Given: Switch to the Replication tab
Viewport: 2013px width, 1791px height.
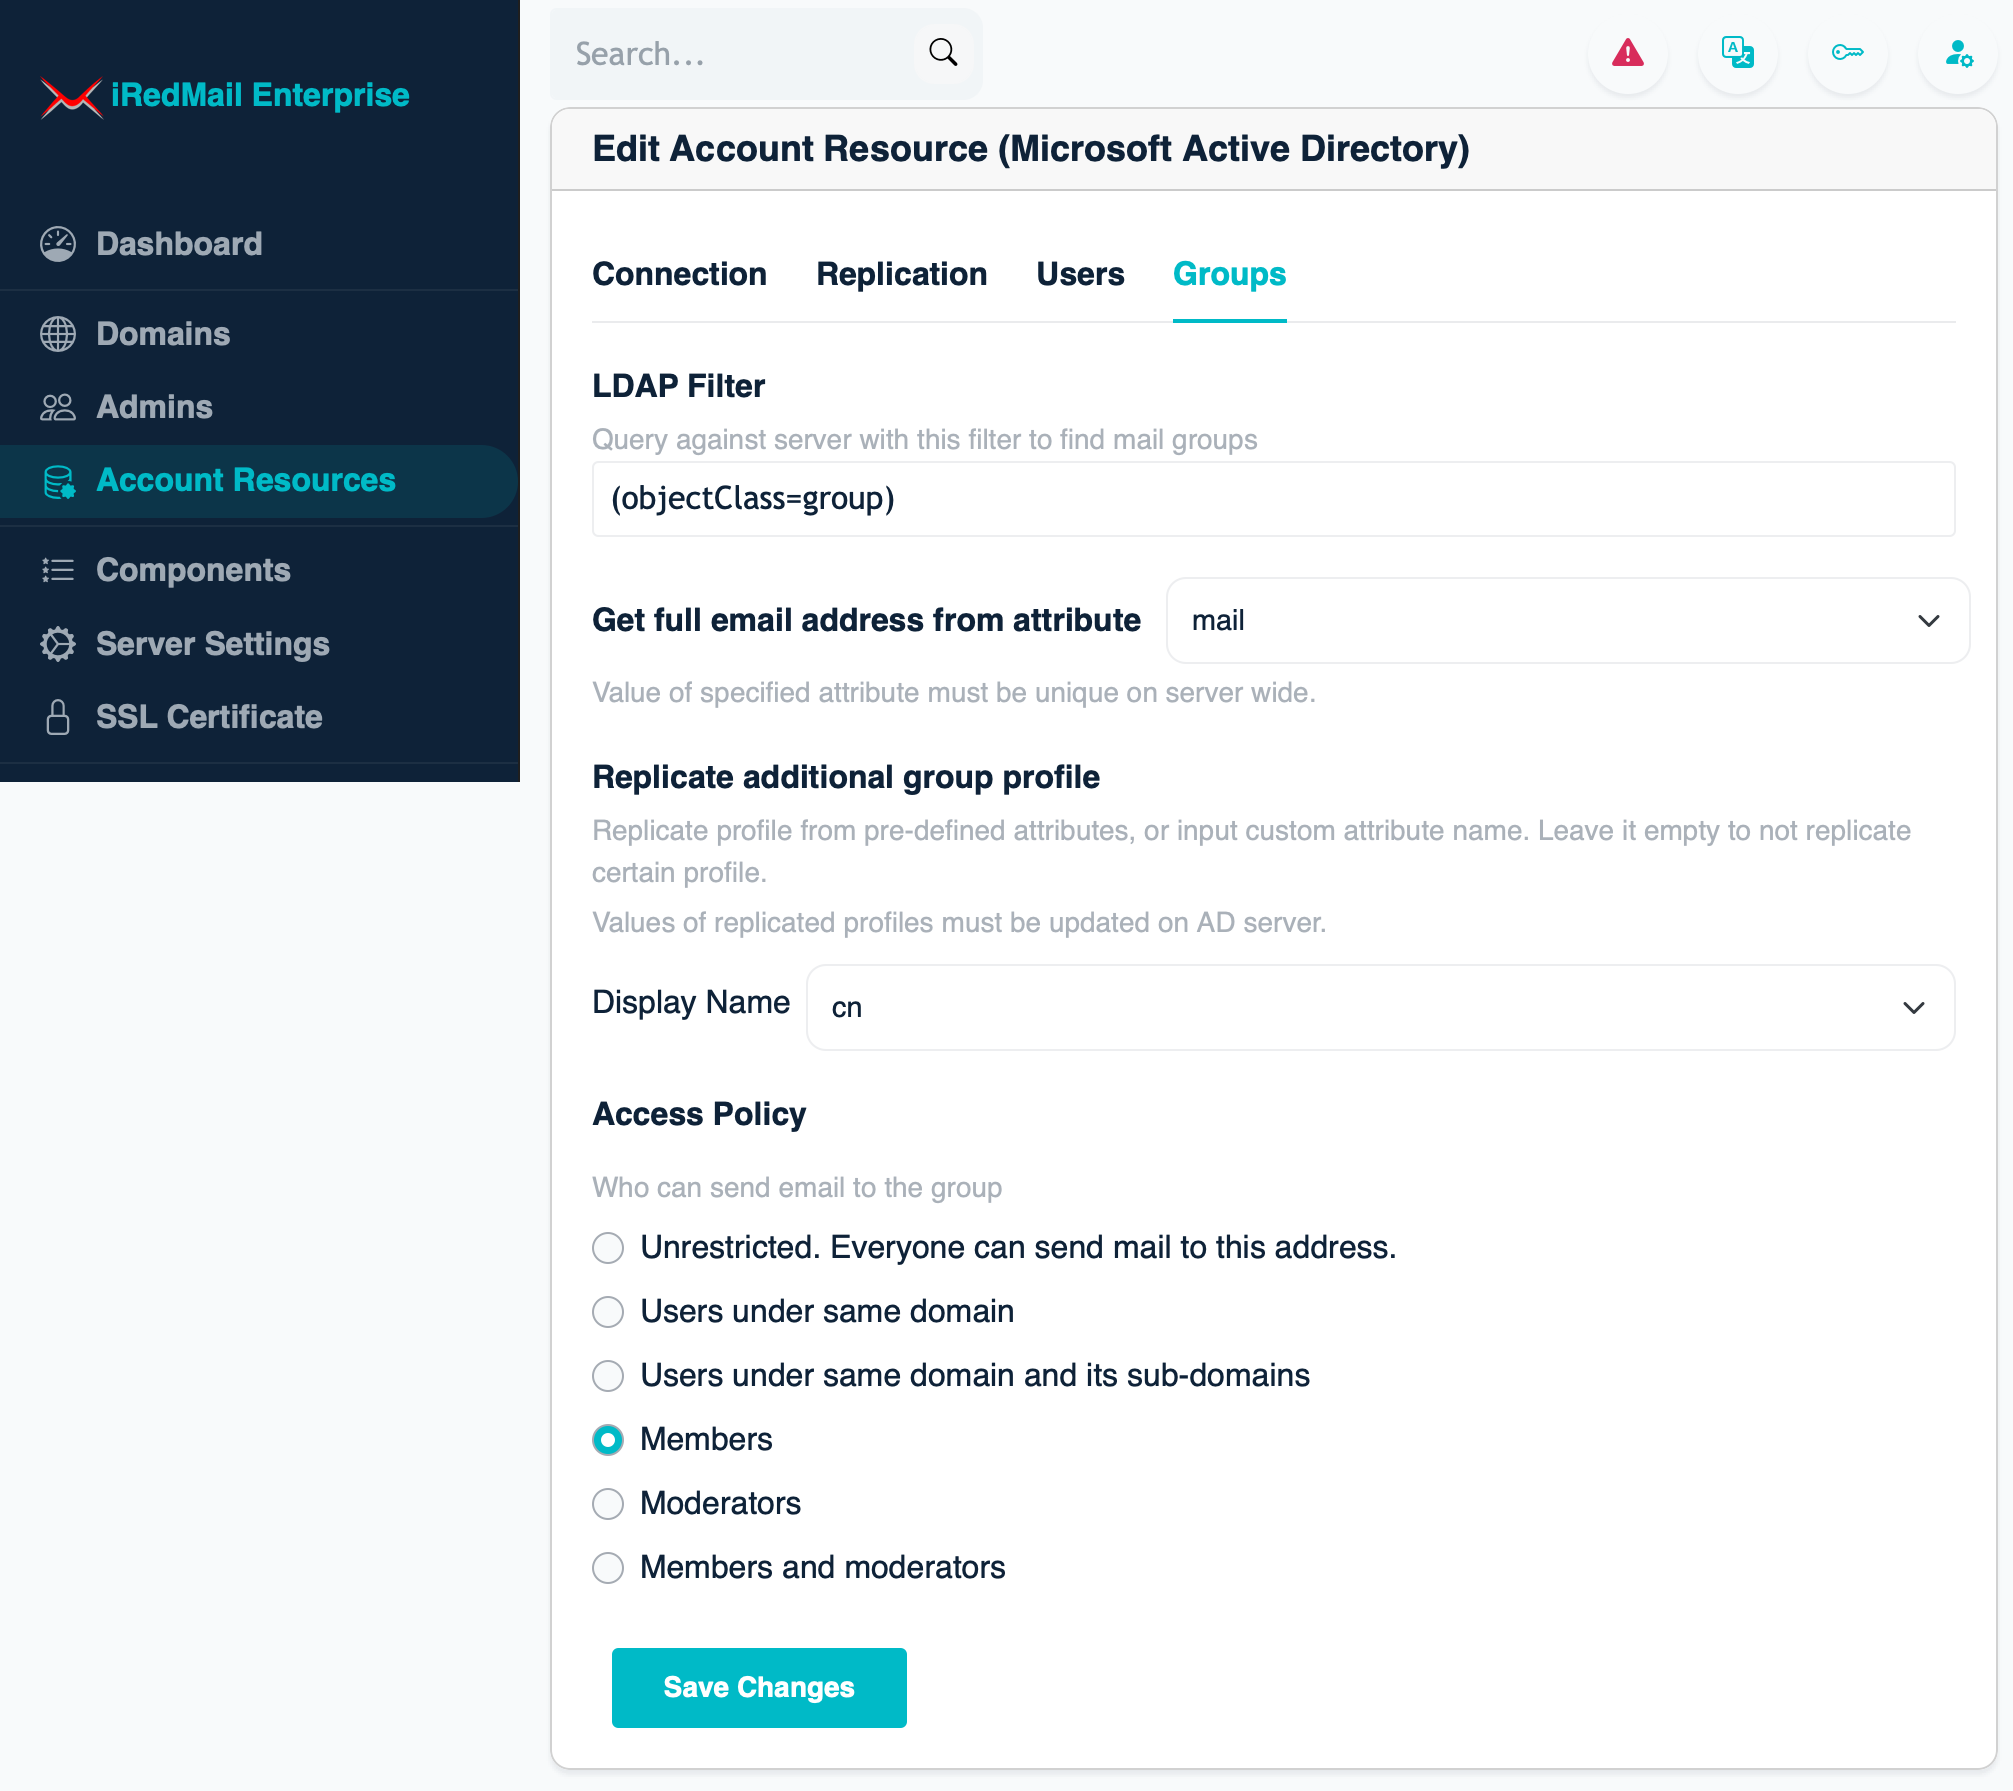Looking at the screenshot, I should click(901, 275).
